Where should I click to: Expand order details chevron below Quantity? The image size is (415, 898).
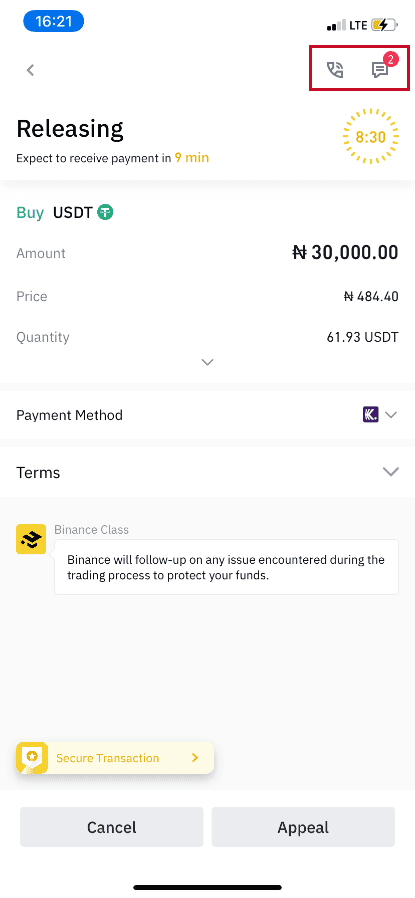(x=208, y=362)
